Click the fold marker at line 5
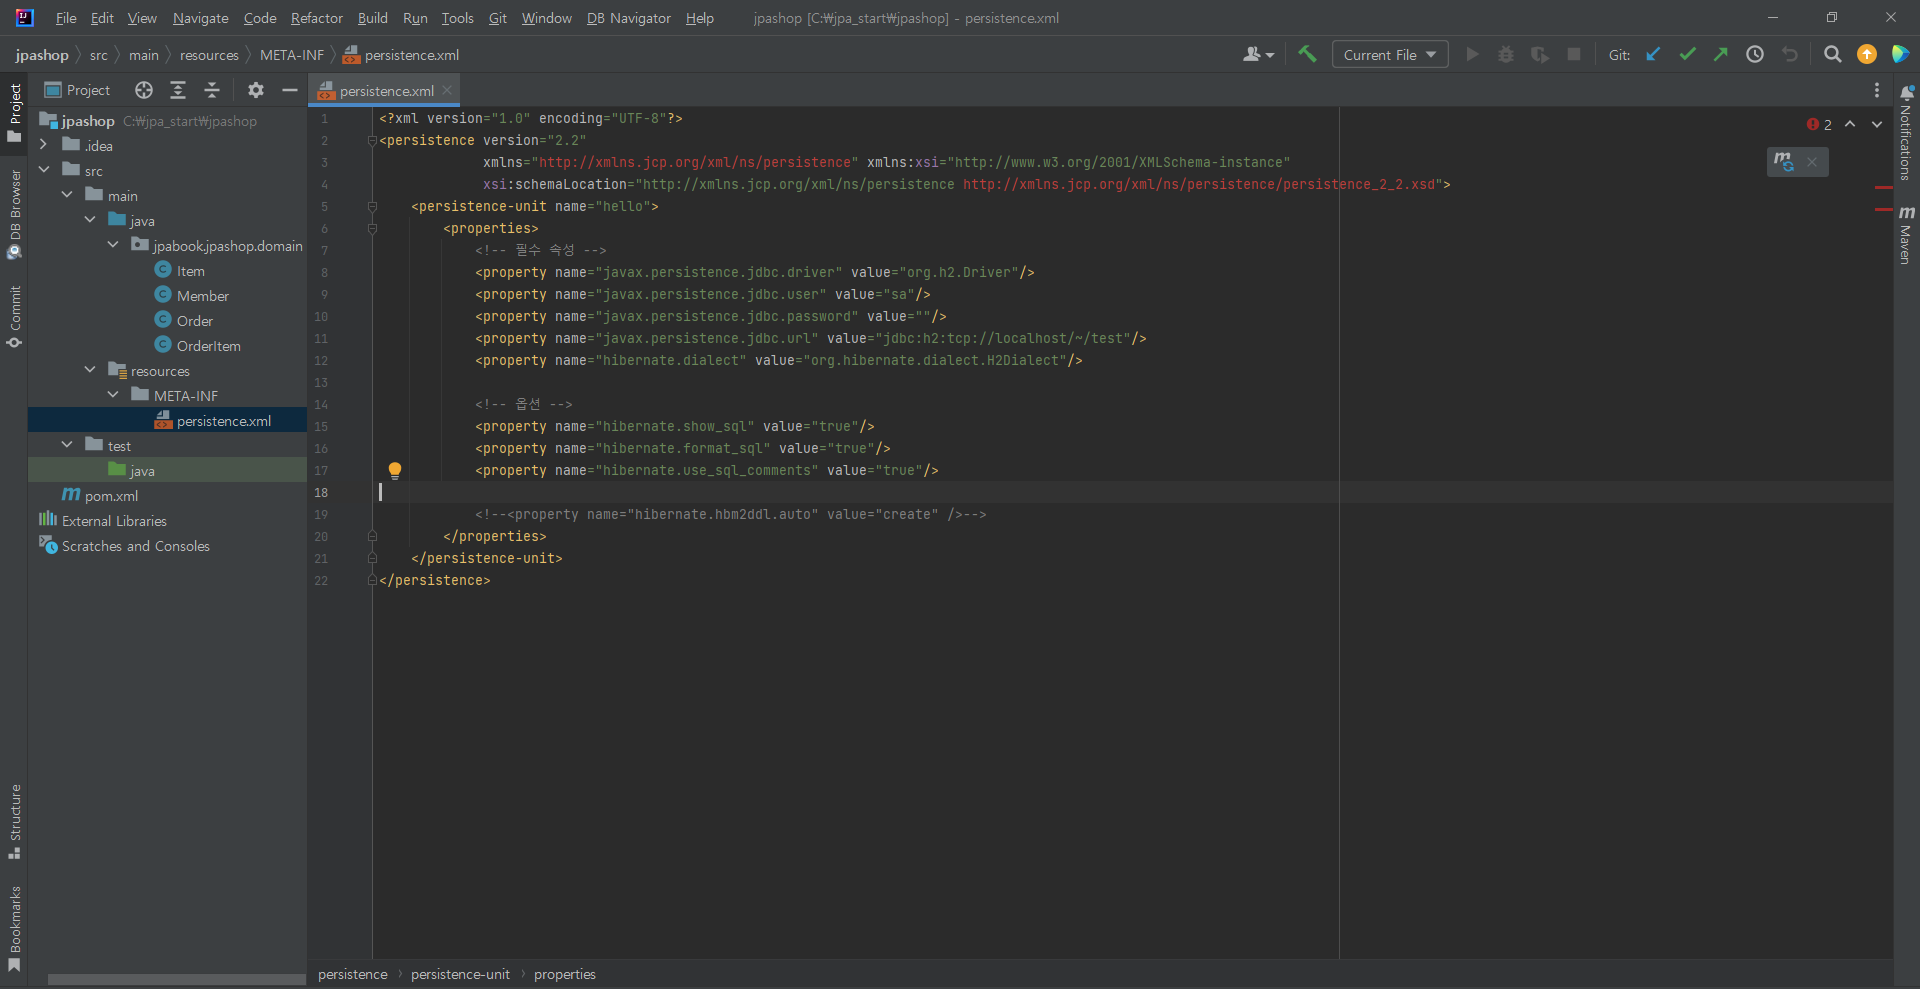 372,206
